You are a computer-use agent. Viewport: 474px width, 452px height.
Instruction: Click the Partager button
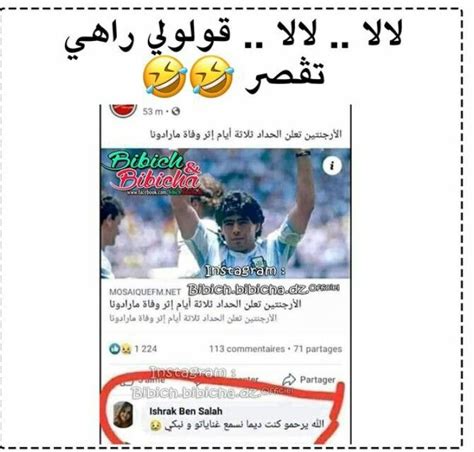click(x=309, y=379)
